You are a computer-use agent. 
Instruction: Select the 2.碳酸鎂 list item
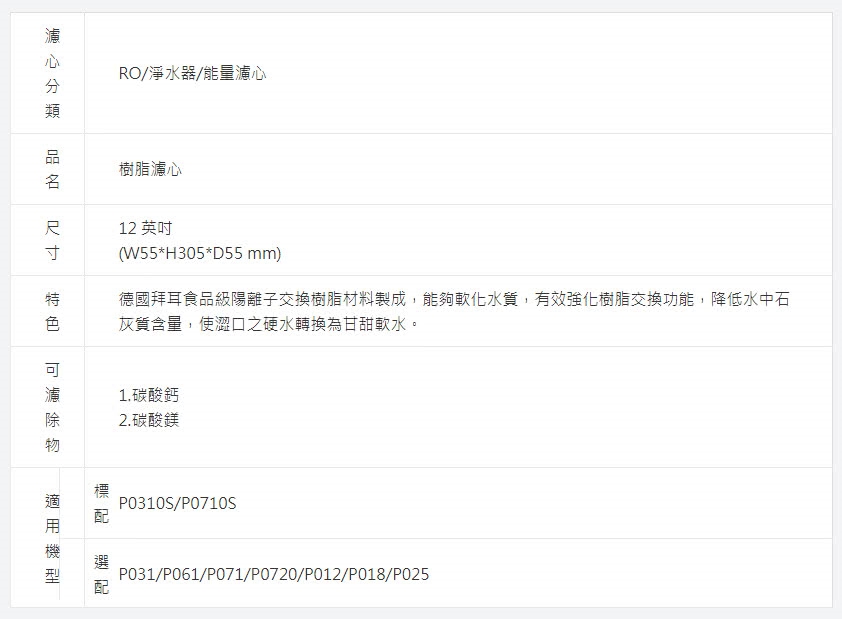pos(148,420)
